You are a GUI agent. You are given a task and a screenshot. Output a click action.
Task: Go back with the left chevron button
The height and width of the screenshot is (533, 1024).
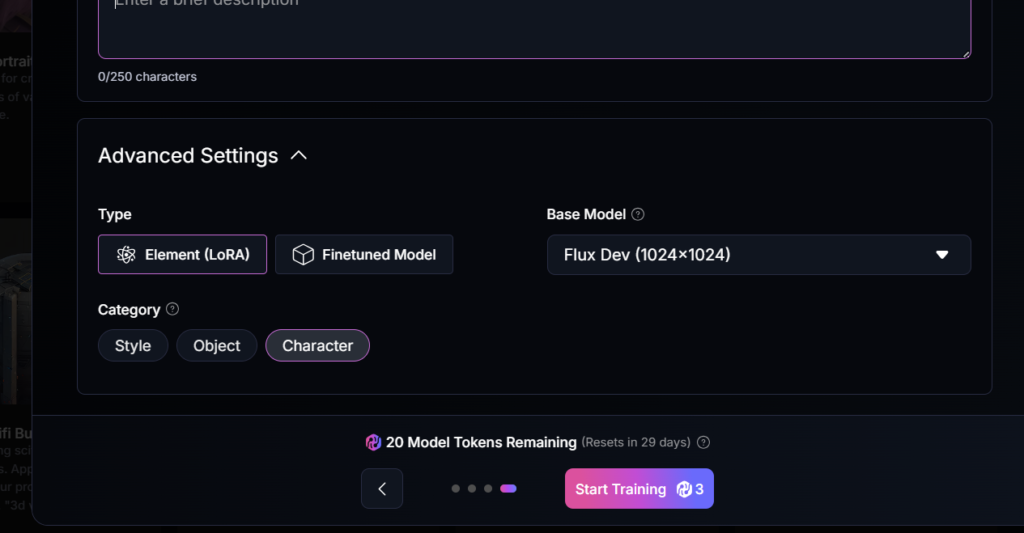tap(382, 489)
